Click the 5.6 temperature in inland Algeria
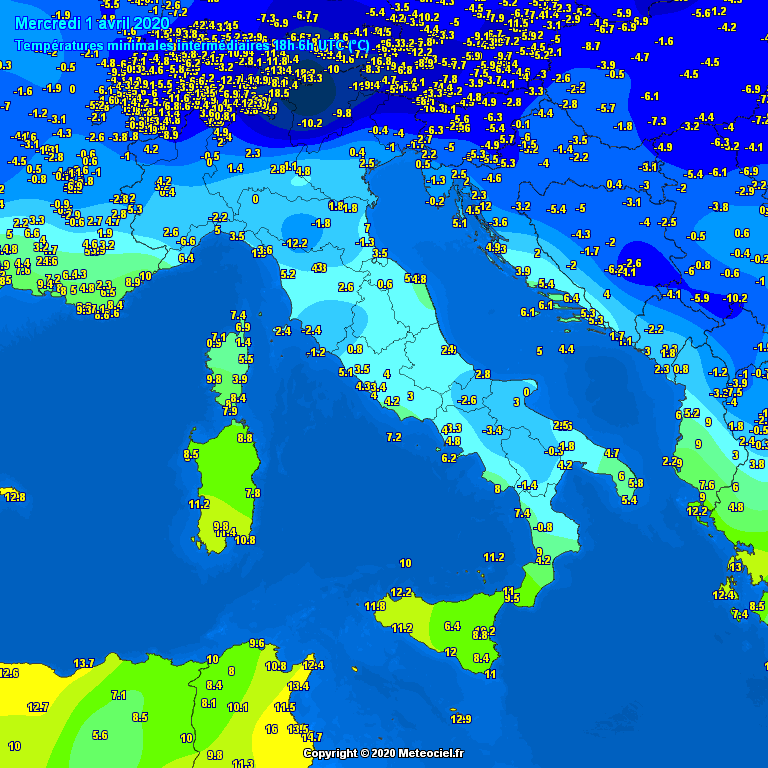The image size is (768, 768). click(x=99, y=735)
